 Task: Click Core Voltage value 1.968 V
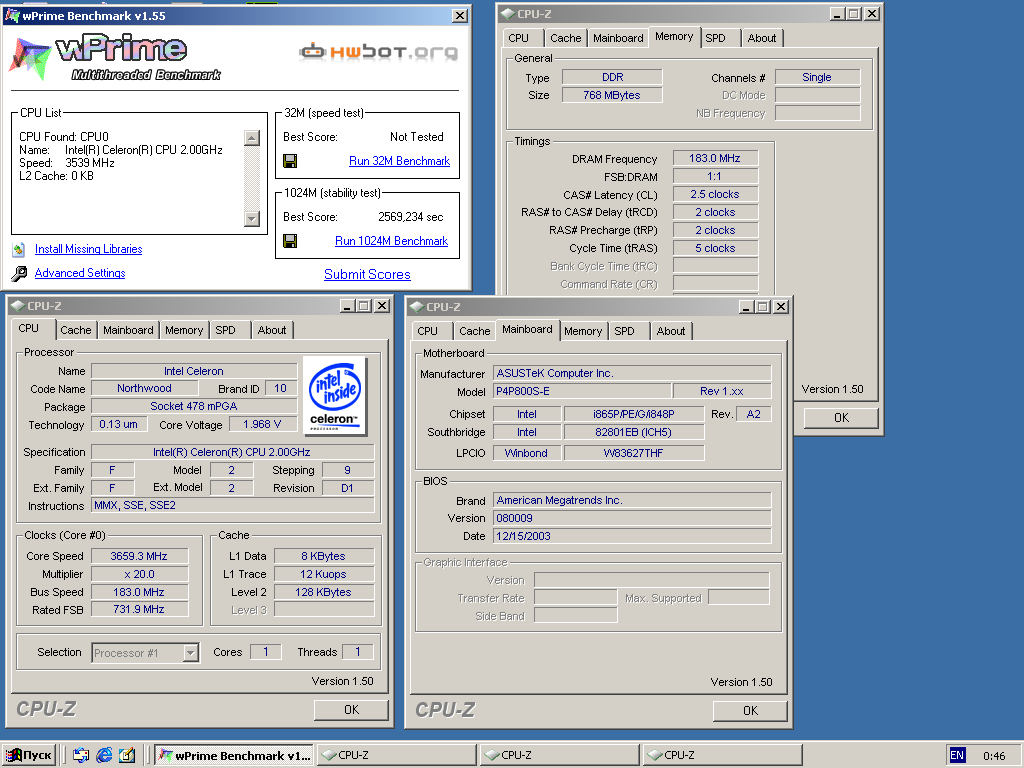click(x=262, y=424)
